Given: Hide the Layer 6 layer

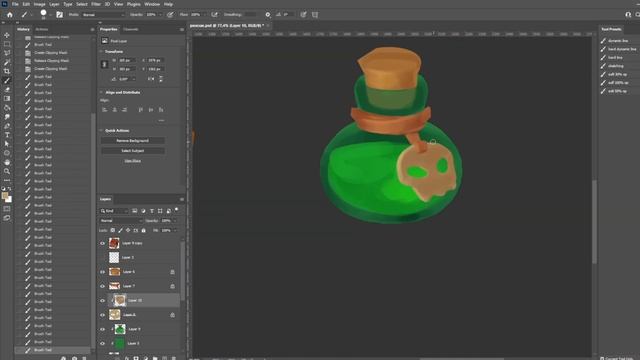Looking at the screenshot, I should 102,272.
